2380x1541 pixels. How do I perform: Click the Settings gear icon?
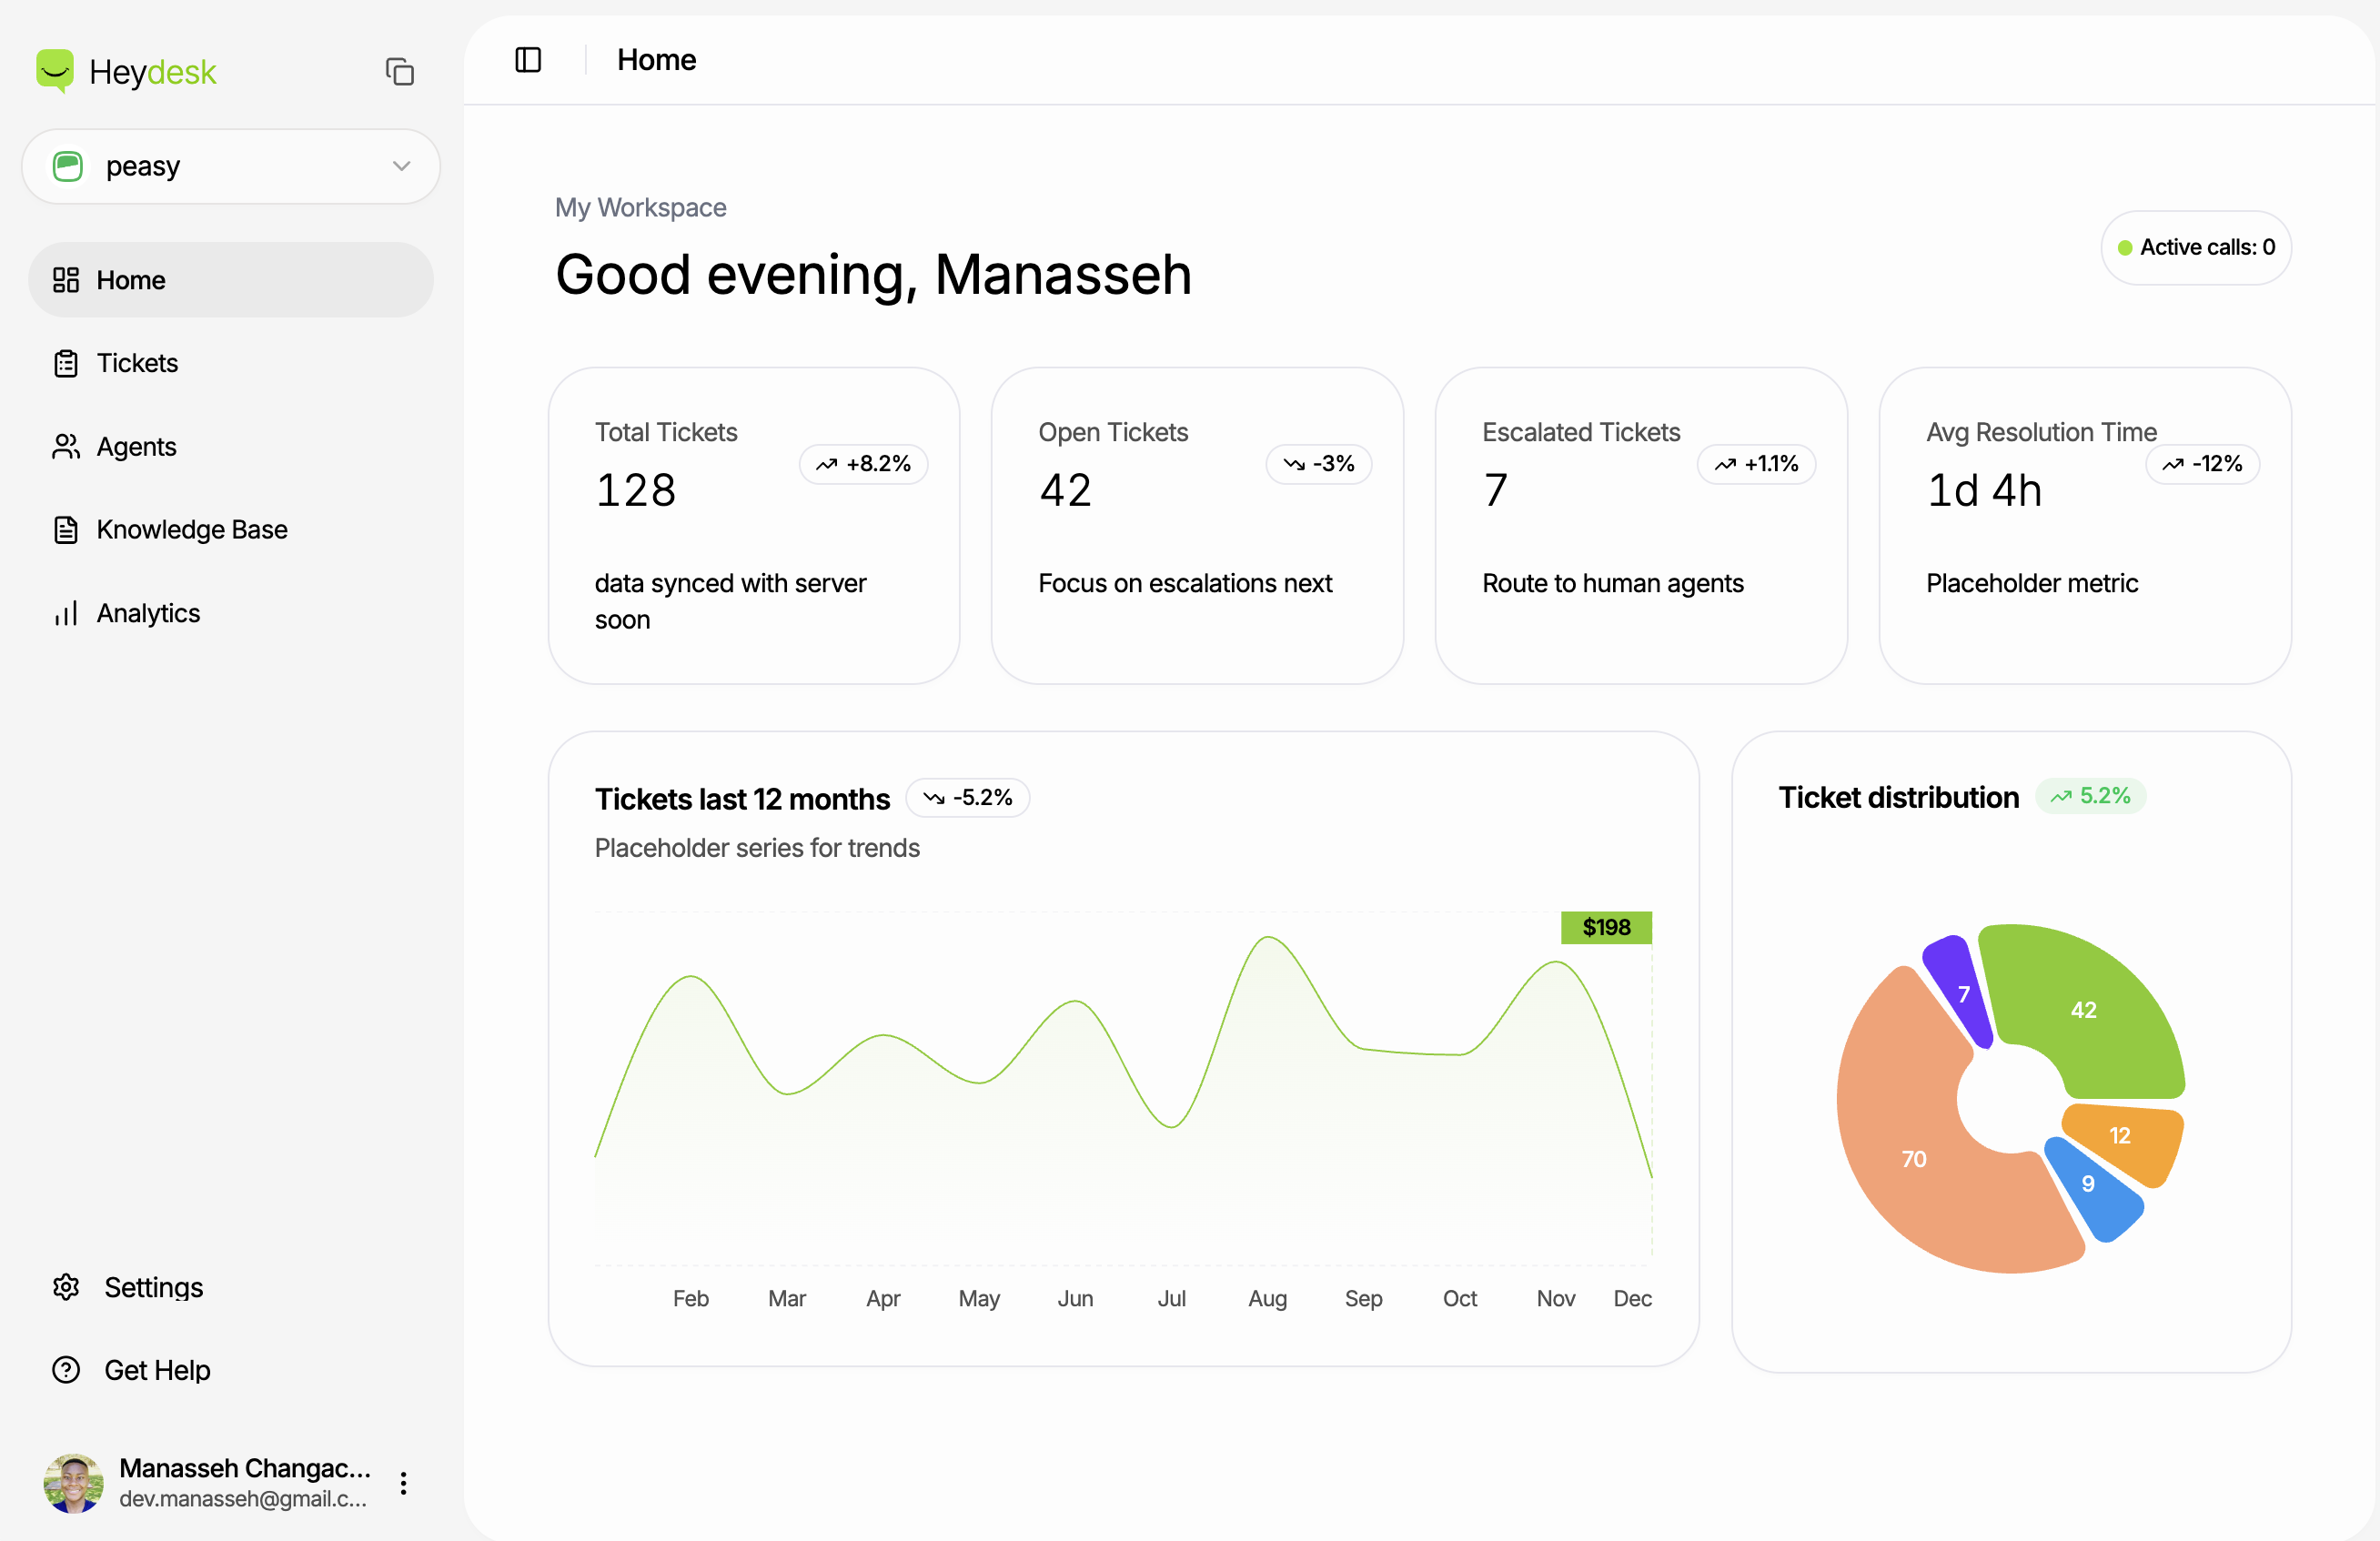(66, 1286)
